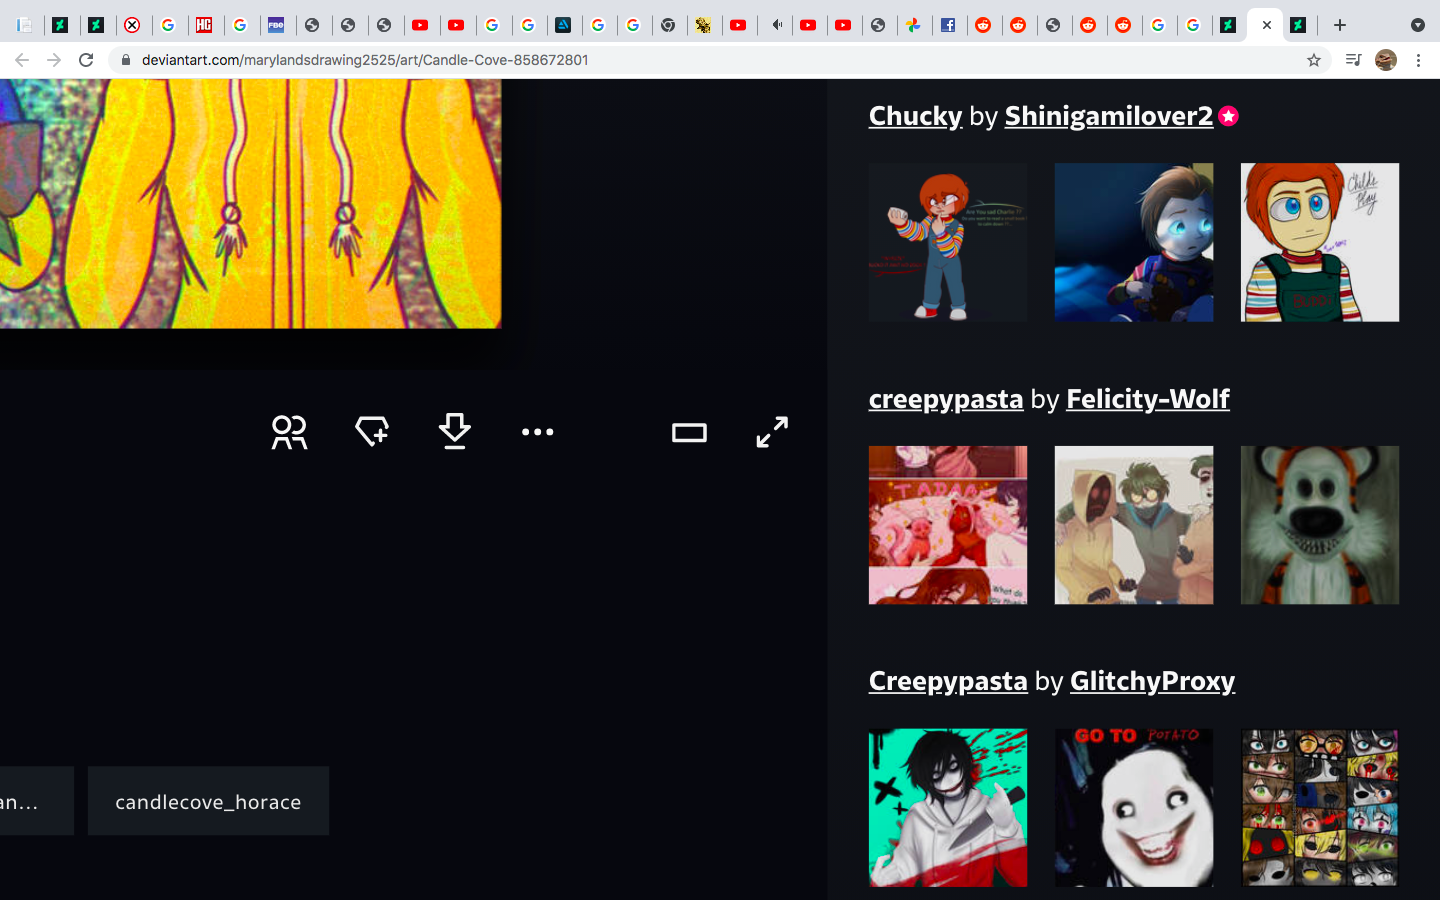Go back with the browser back arrow
1440x900 pixels.
click(22, 60)
